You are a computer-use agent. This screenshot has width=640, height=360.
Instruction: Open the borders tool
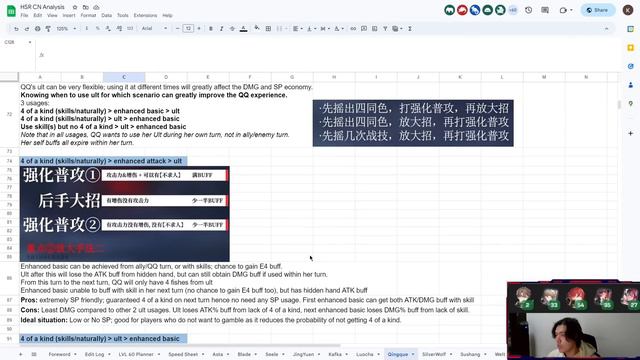point(268,29)
